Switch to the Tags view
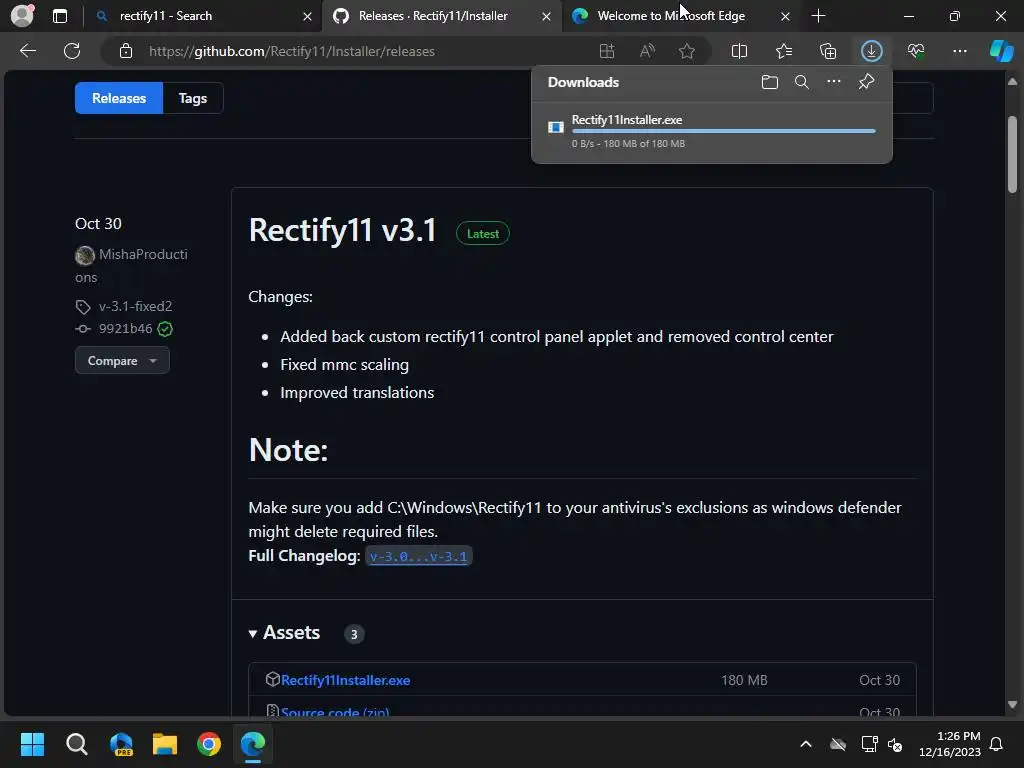Viewport: 1024px width, 768px height. (193, 98)
